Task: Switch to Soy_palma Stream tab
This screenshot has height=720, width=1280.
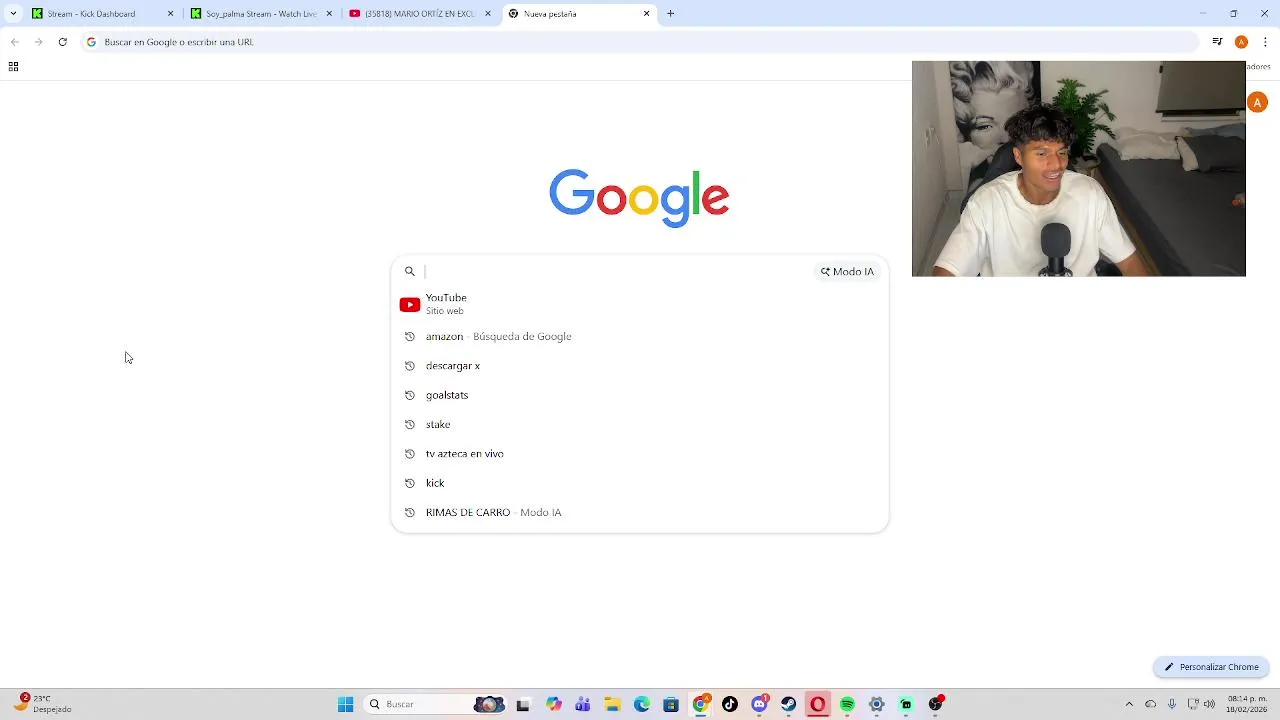Action: 261,14
